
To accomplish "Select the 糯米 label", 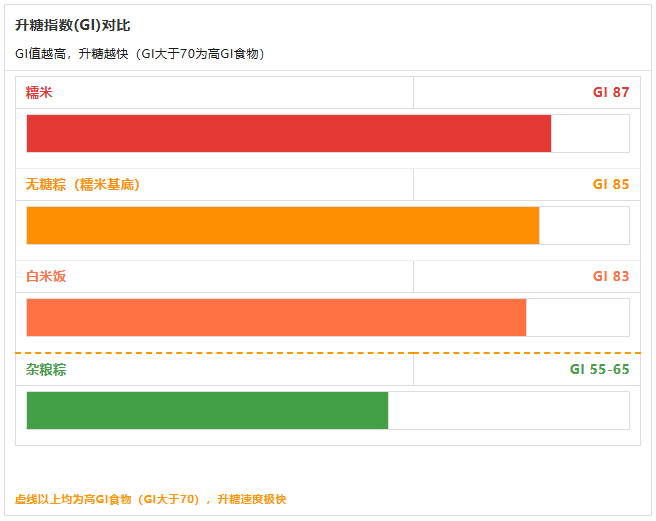I will 39,92.
